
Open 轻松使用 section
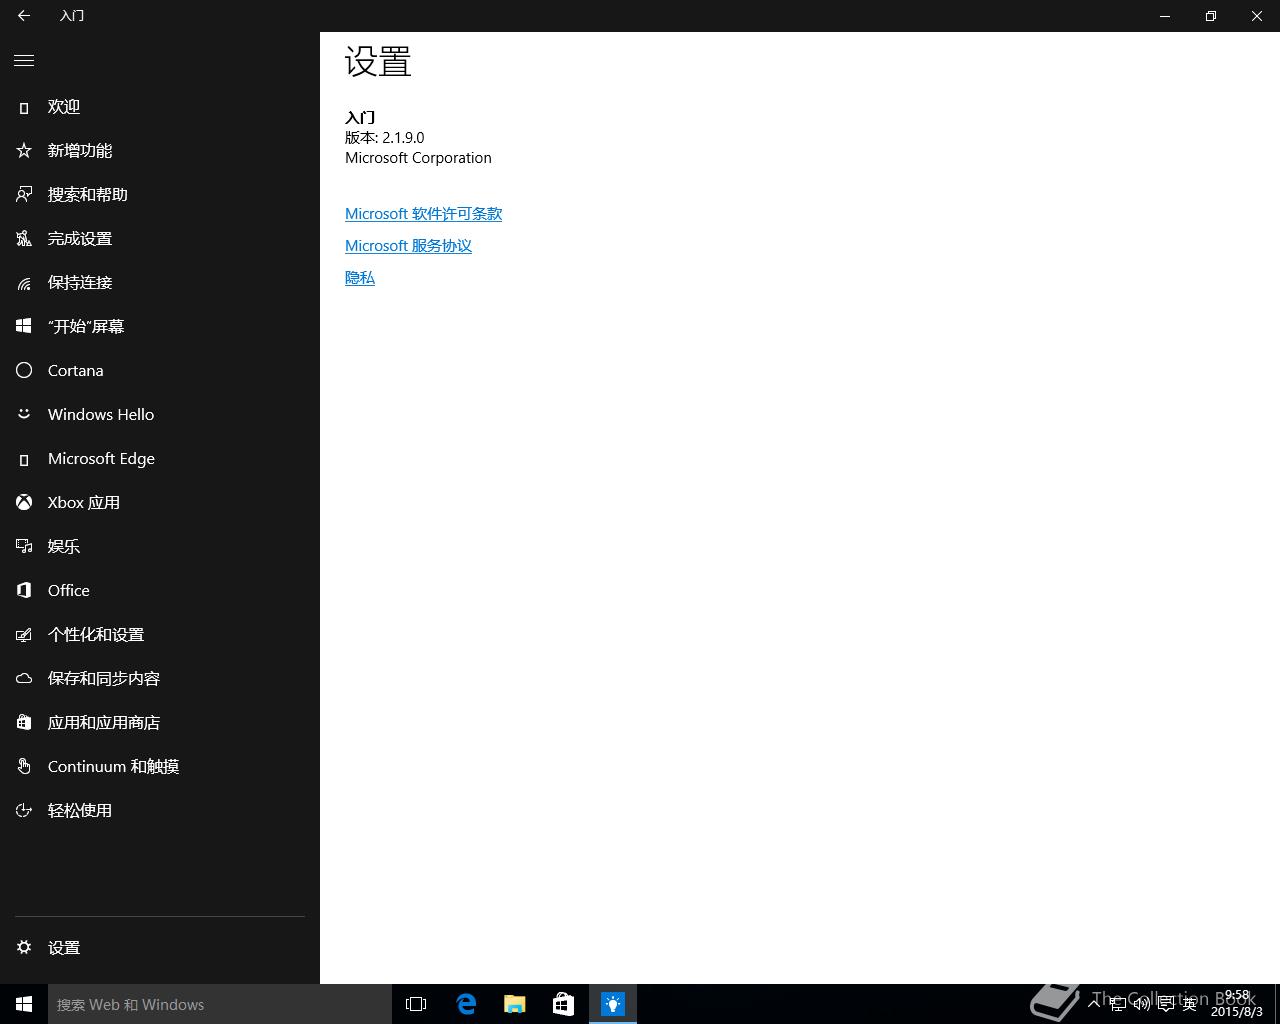point(160,811)
